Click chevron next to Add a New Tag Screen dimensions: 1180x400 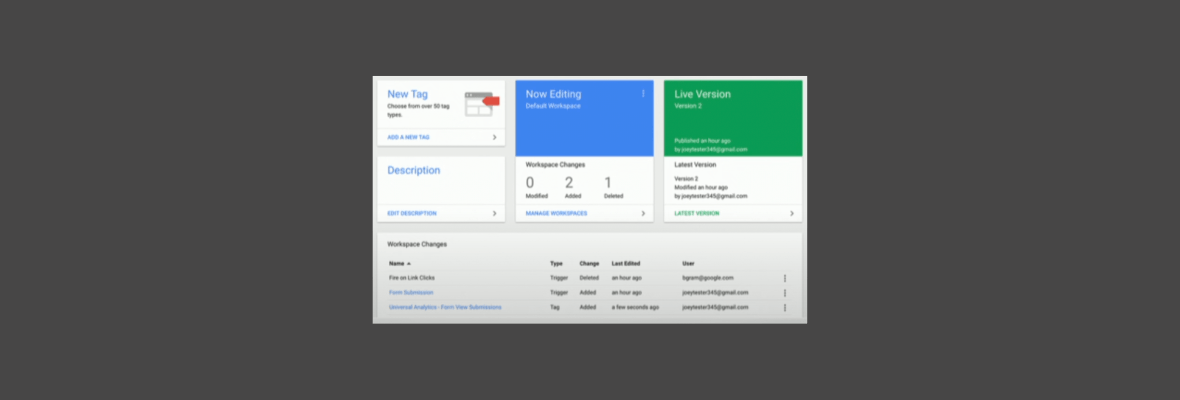(494, 137)
